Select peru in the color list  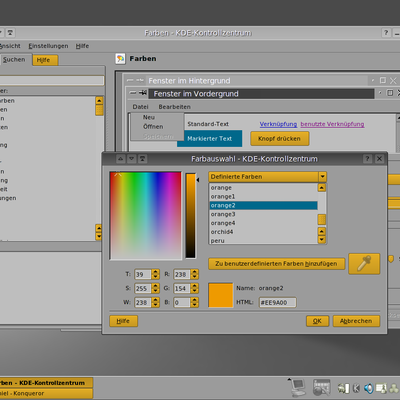coord(263,240)
